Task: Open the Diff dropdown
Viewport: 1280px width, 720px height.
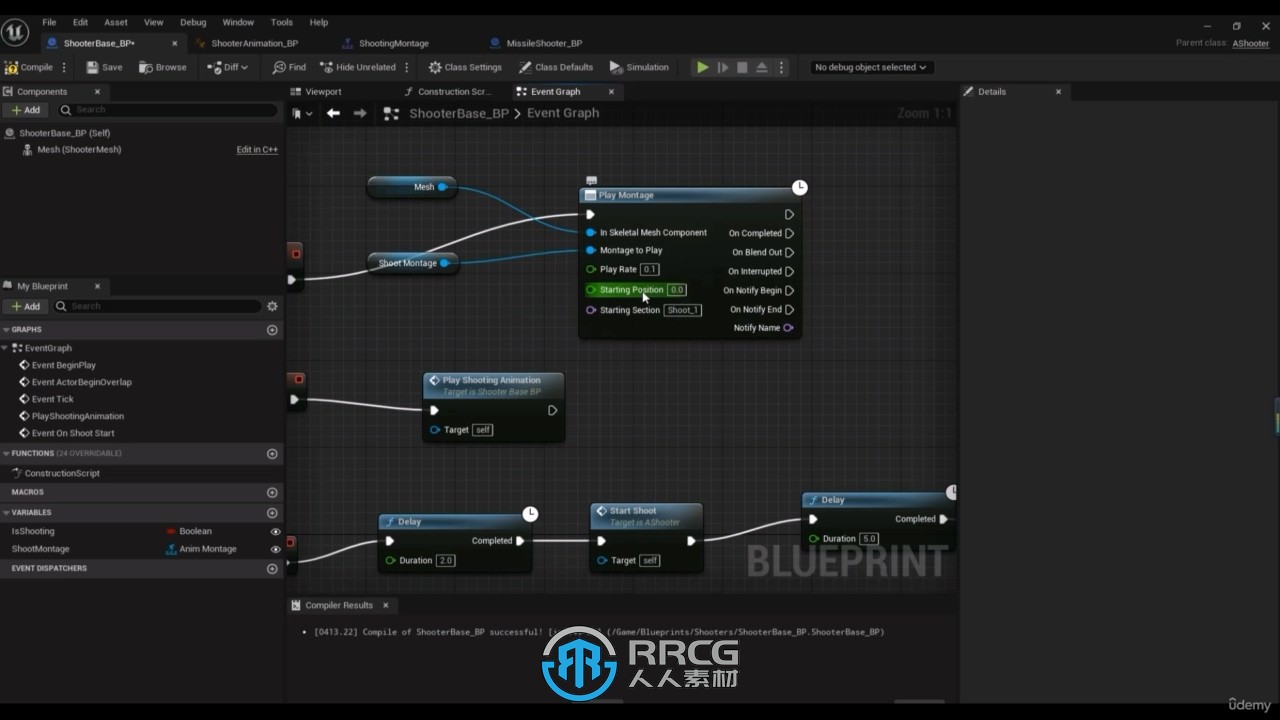Action: point(228,67)
